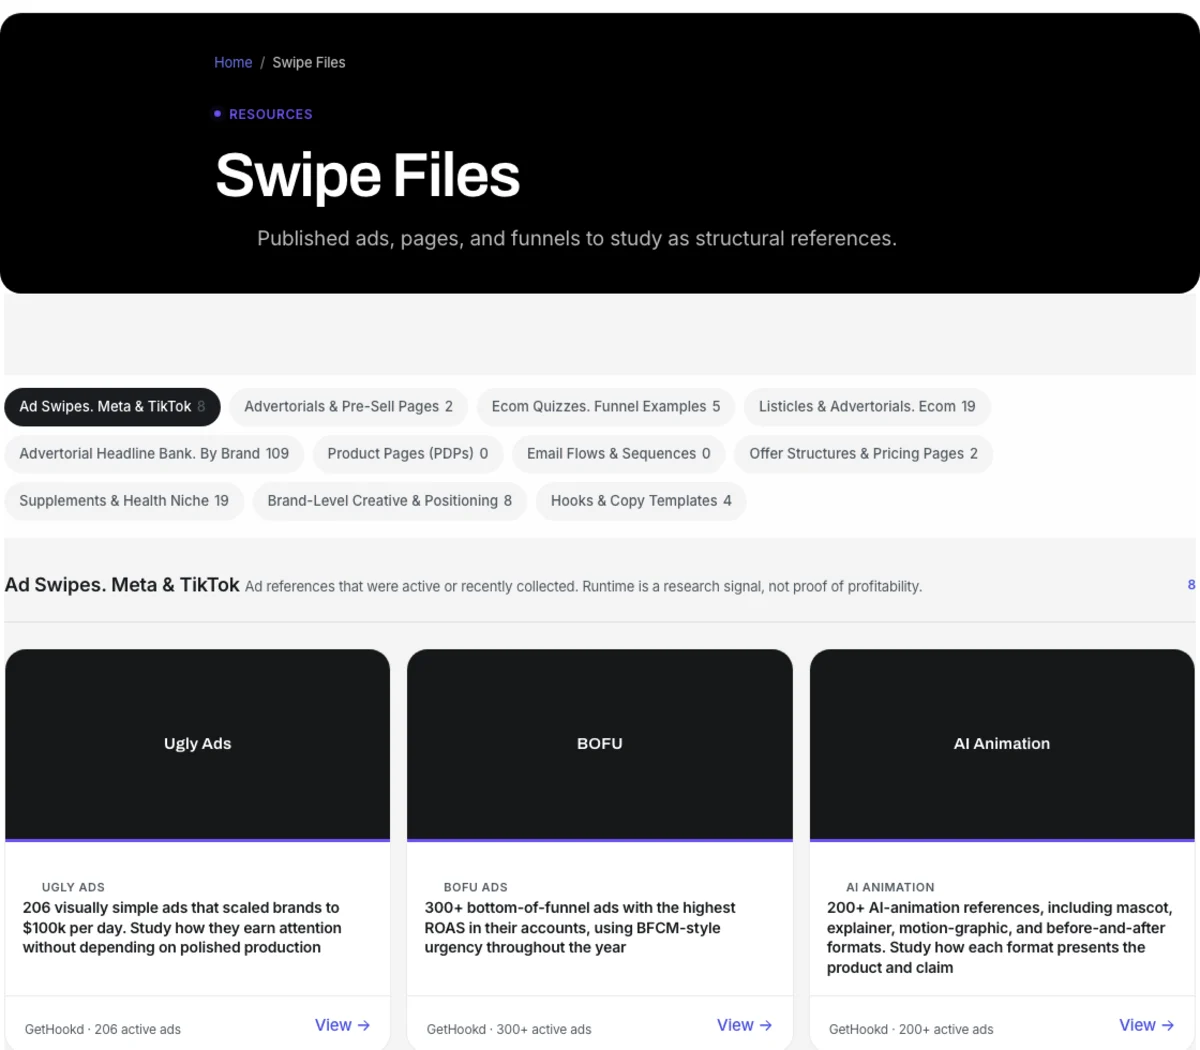Click the '206 visually simple ads' description
This screenshot has height=1050, width=1200.
[x=182, y=927]
